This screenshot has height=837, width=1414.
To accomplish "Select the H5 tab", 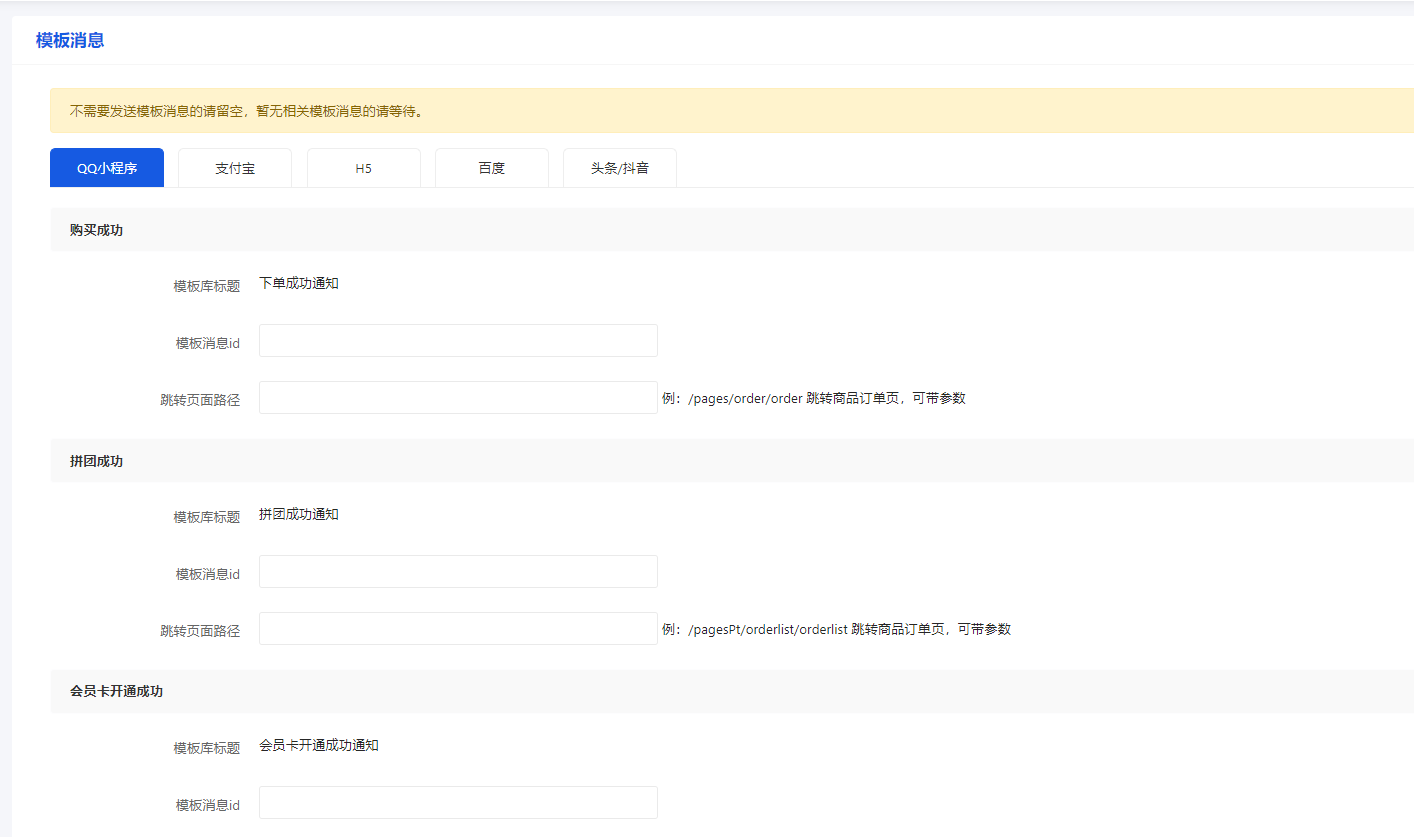I will pyautogui.click(x=363, y=168).
